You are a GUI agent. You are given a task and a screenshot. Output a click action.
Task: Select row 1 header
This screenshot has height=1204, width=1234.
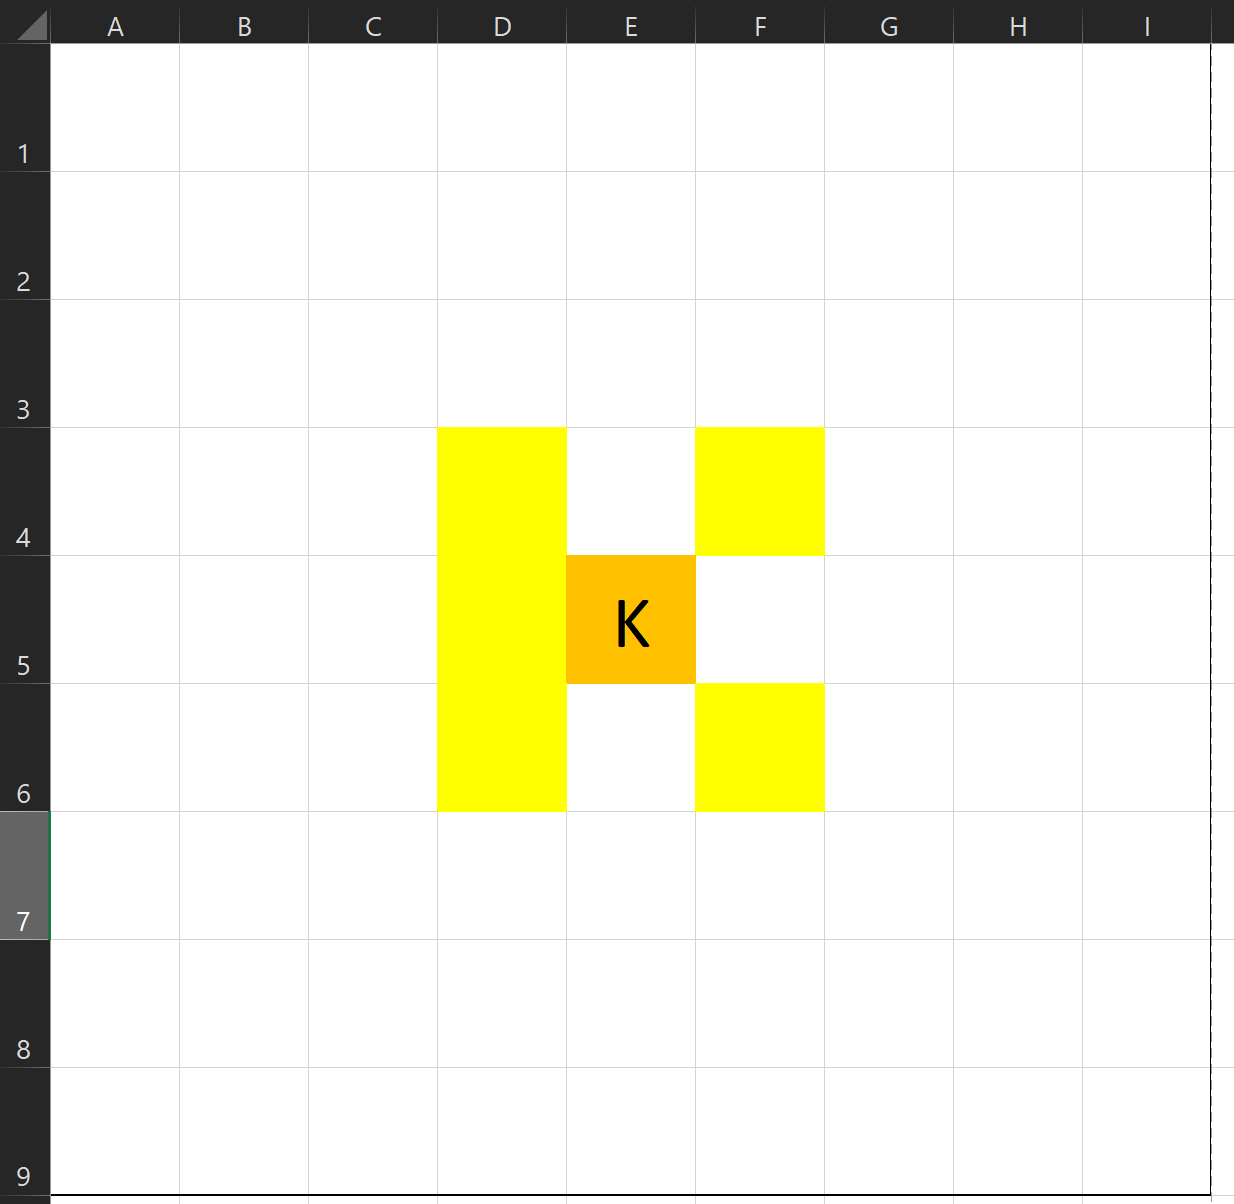pos(24,108)
